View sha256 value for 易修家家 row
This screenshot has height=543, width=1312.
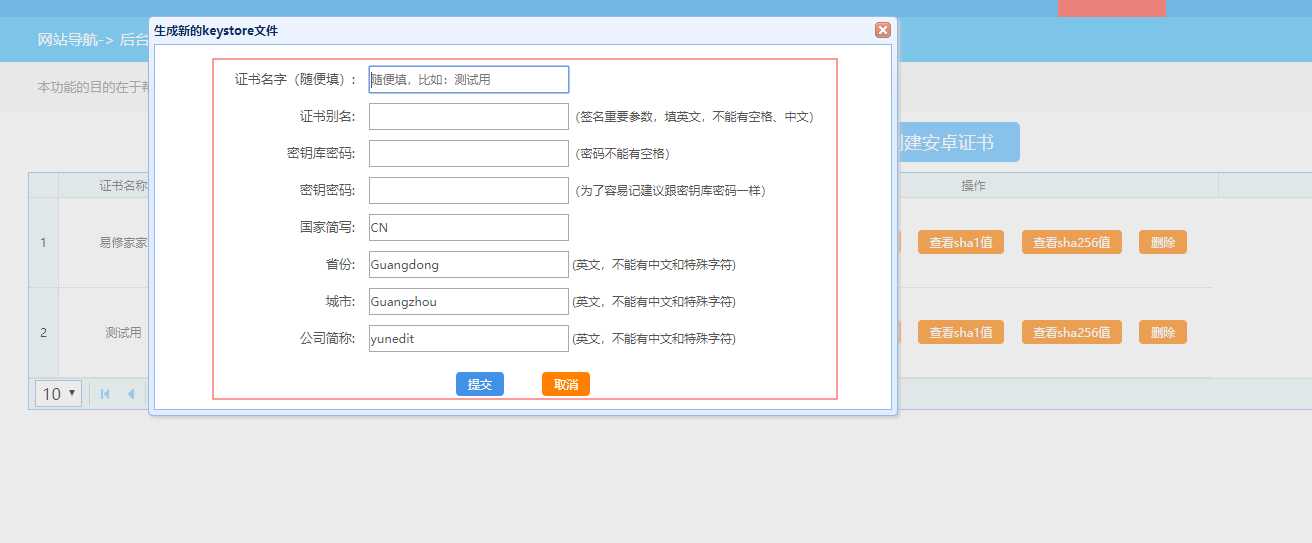(1072, 242)
